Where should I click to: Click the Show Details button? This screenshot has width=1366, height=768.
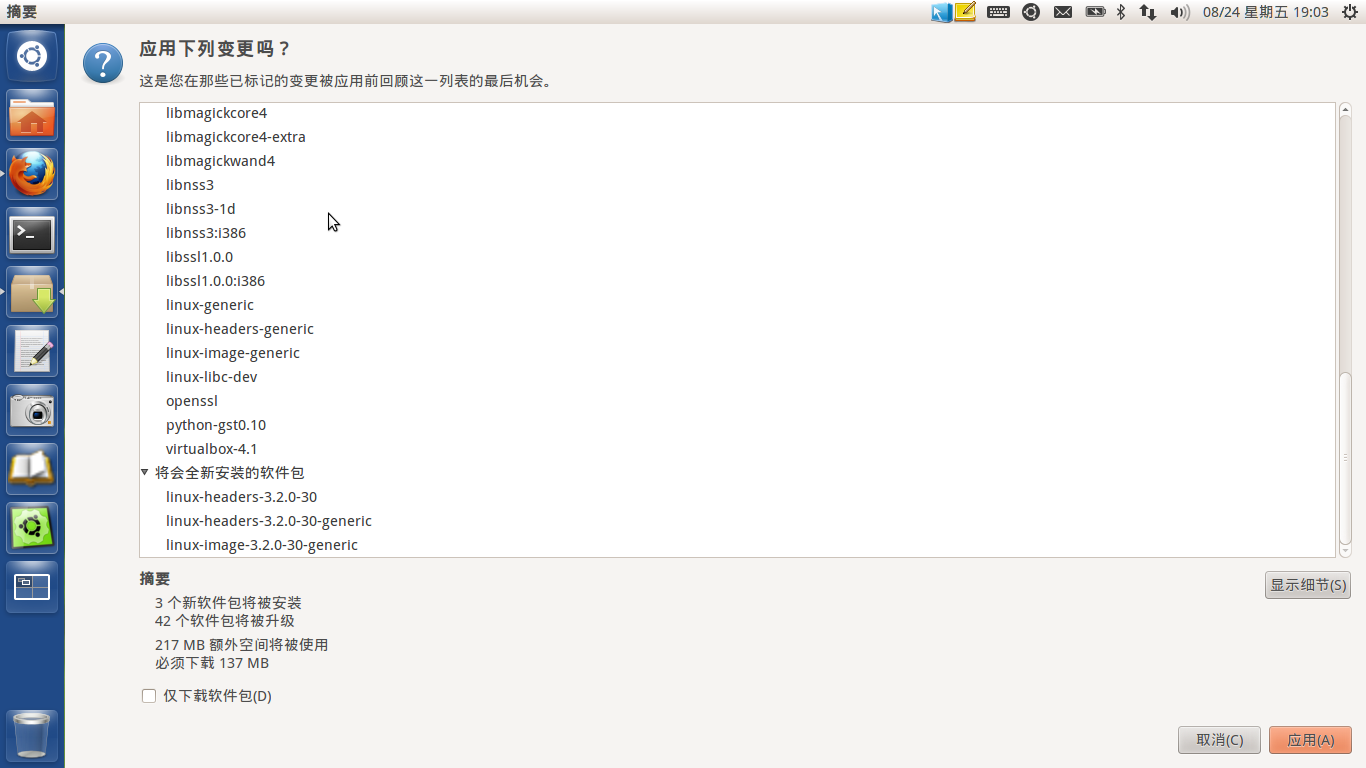[x=1308, y=585]
